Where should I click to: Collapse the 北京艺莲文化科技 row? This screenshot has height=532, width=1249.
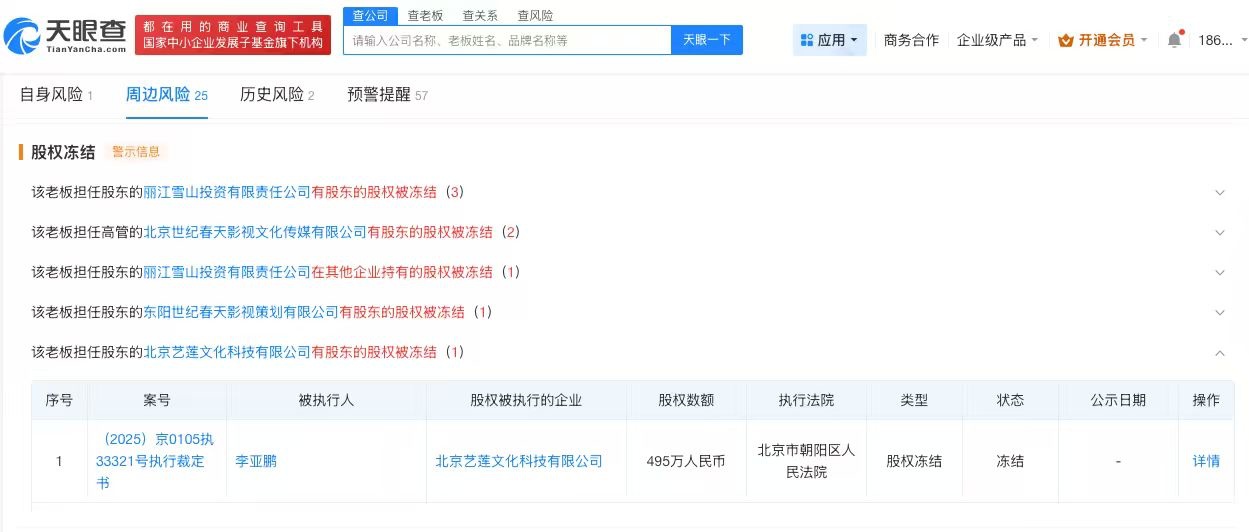[1219, 352]
